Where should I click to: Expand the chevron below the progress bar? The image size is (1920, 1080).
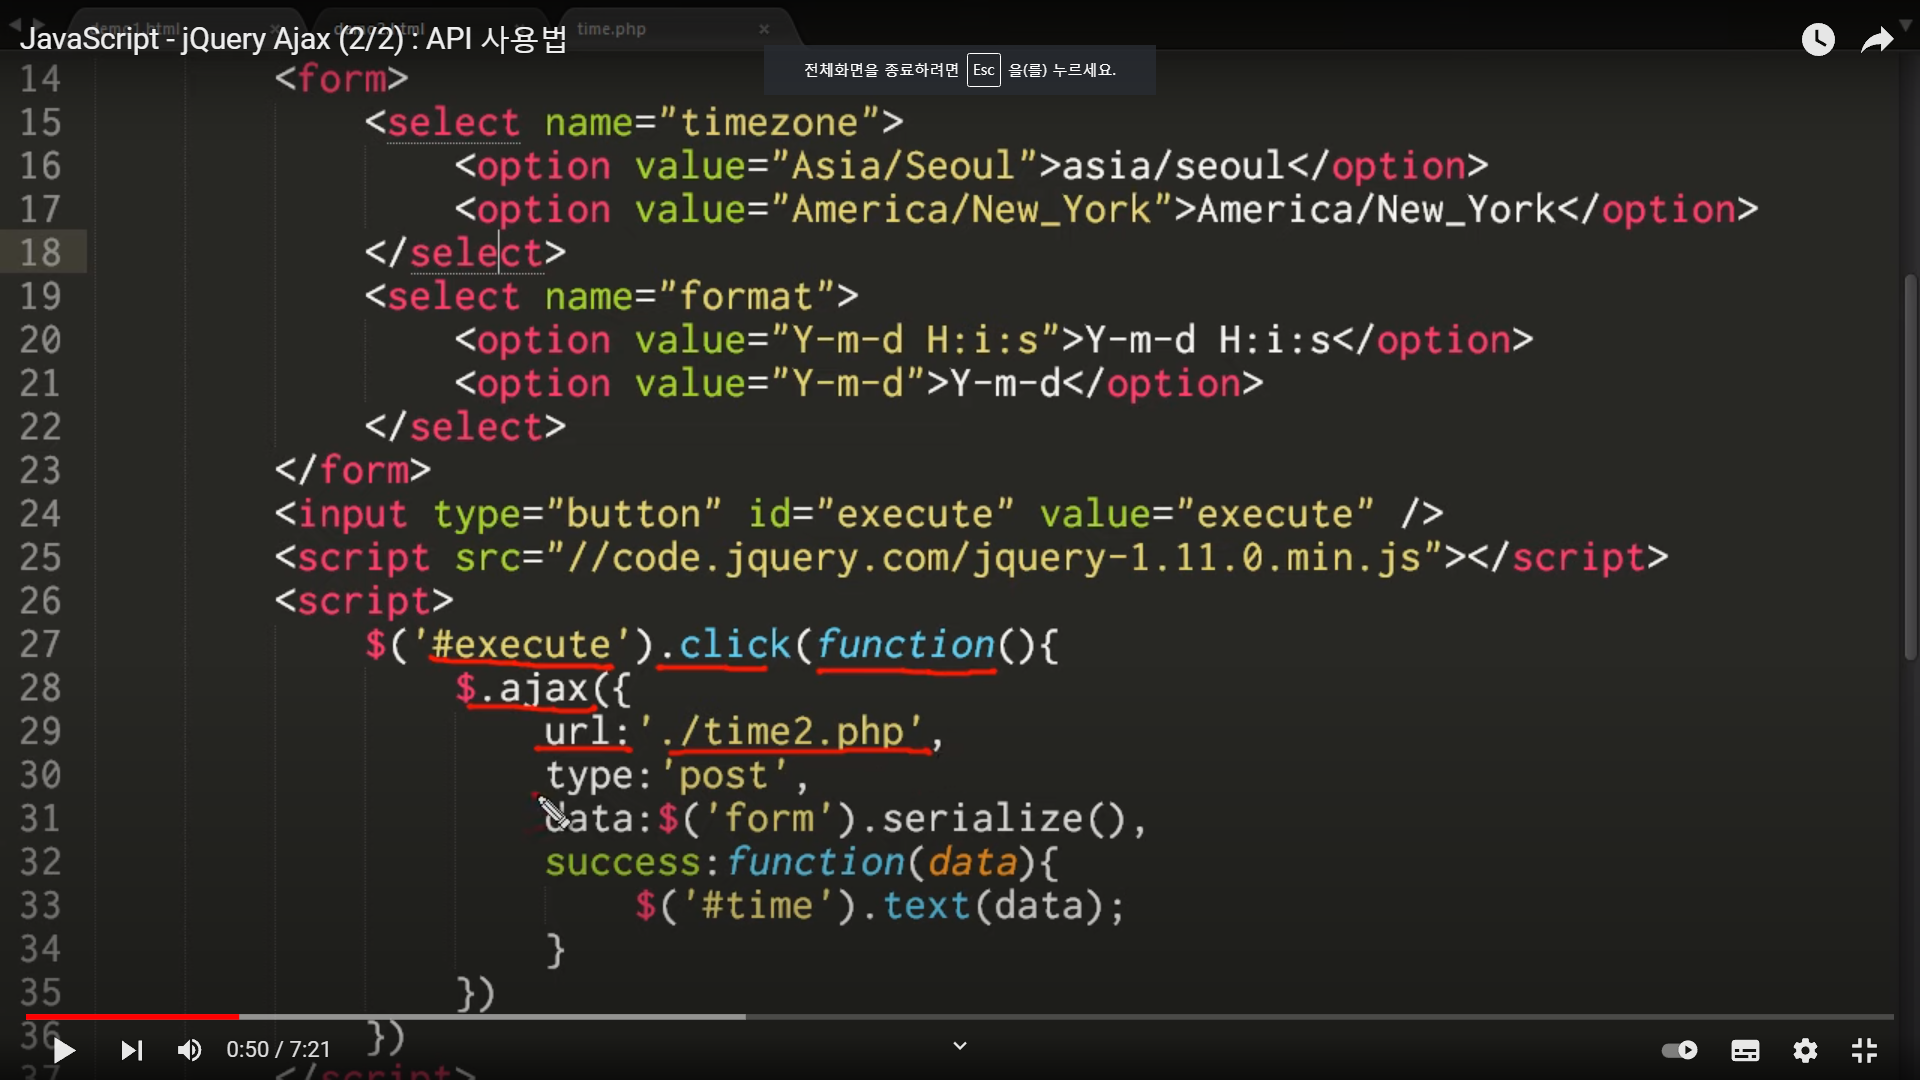click(x=960, y=1046)
